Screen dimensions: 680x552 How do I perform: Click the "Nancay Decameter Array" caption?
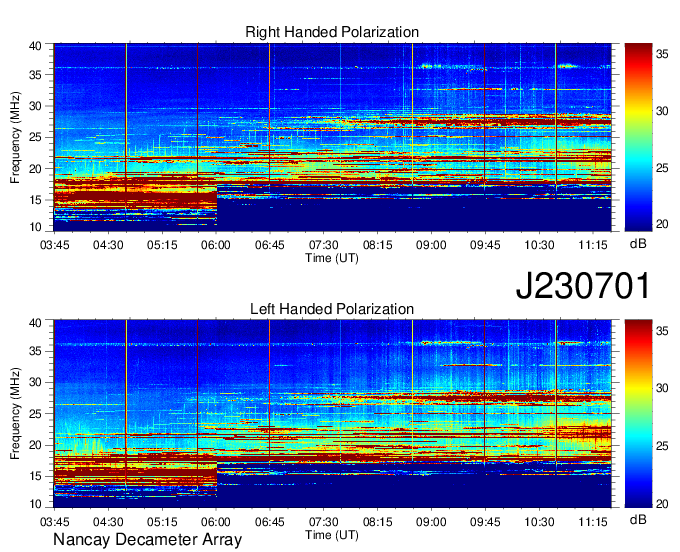pos(147,540)
